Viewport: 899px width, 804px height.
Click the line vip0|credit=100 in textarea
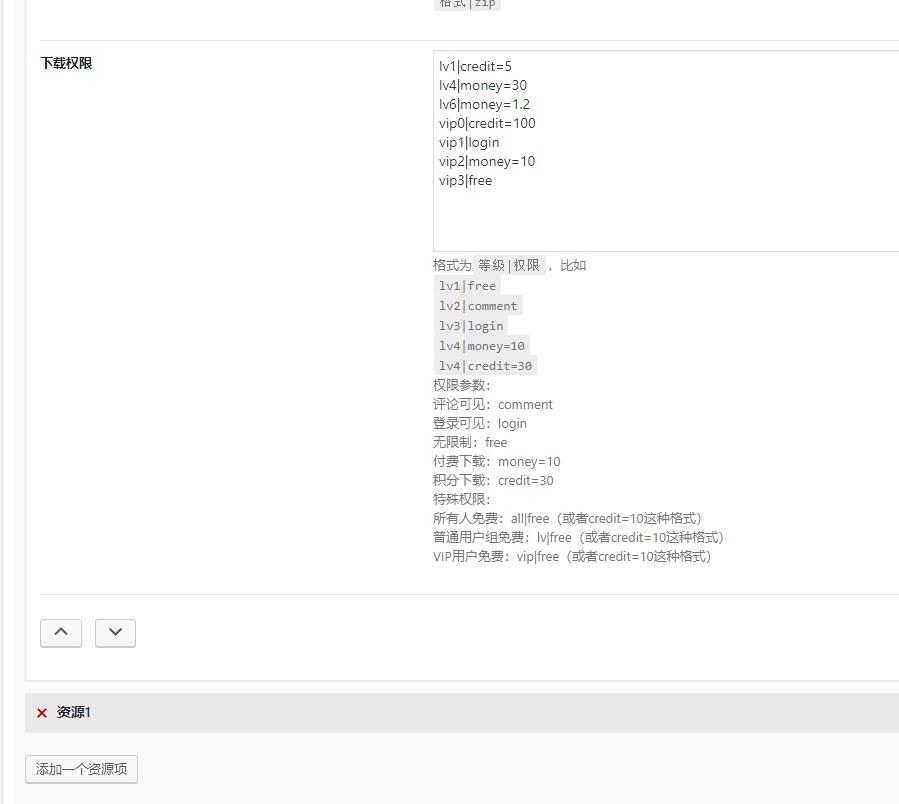point(487,123)
